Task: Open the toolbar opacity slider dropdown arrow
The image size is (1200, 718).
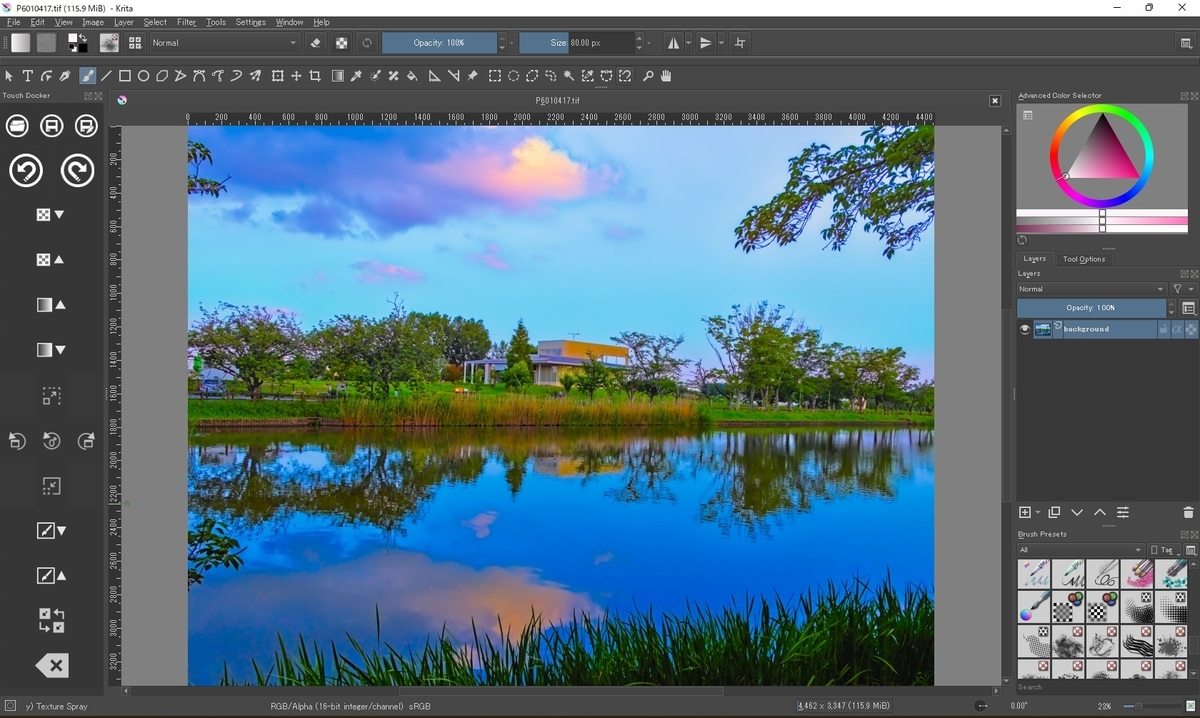Action: (513, 43)
